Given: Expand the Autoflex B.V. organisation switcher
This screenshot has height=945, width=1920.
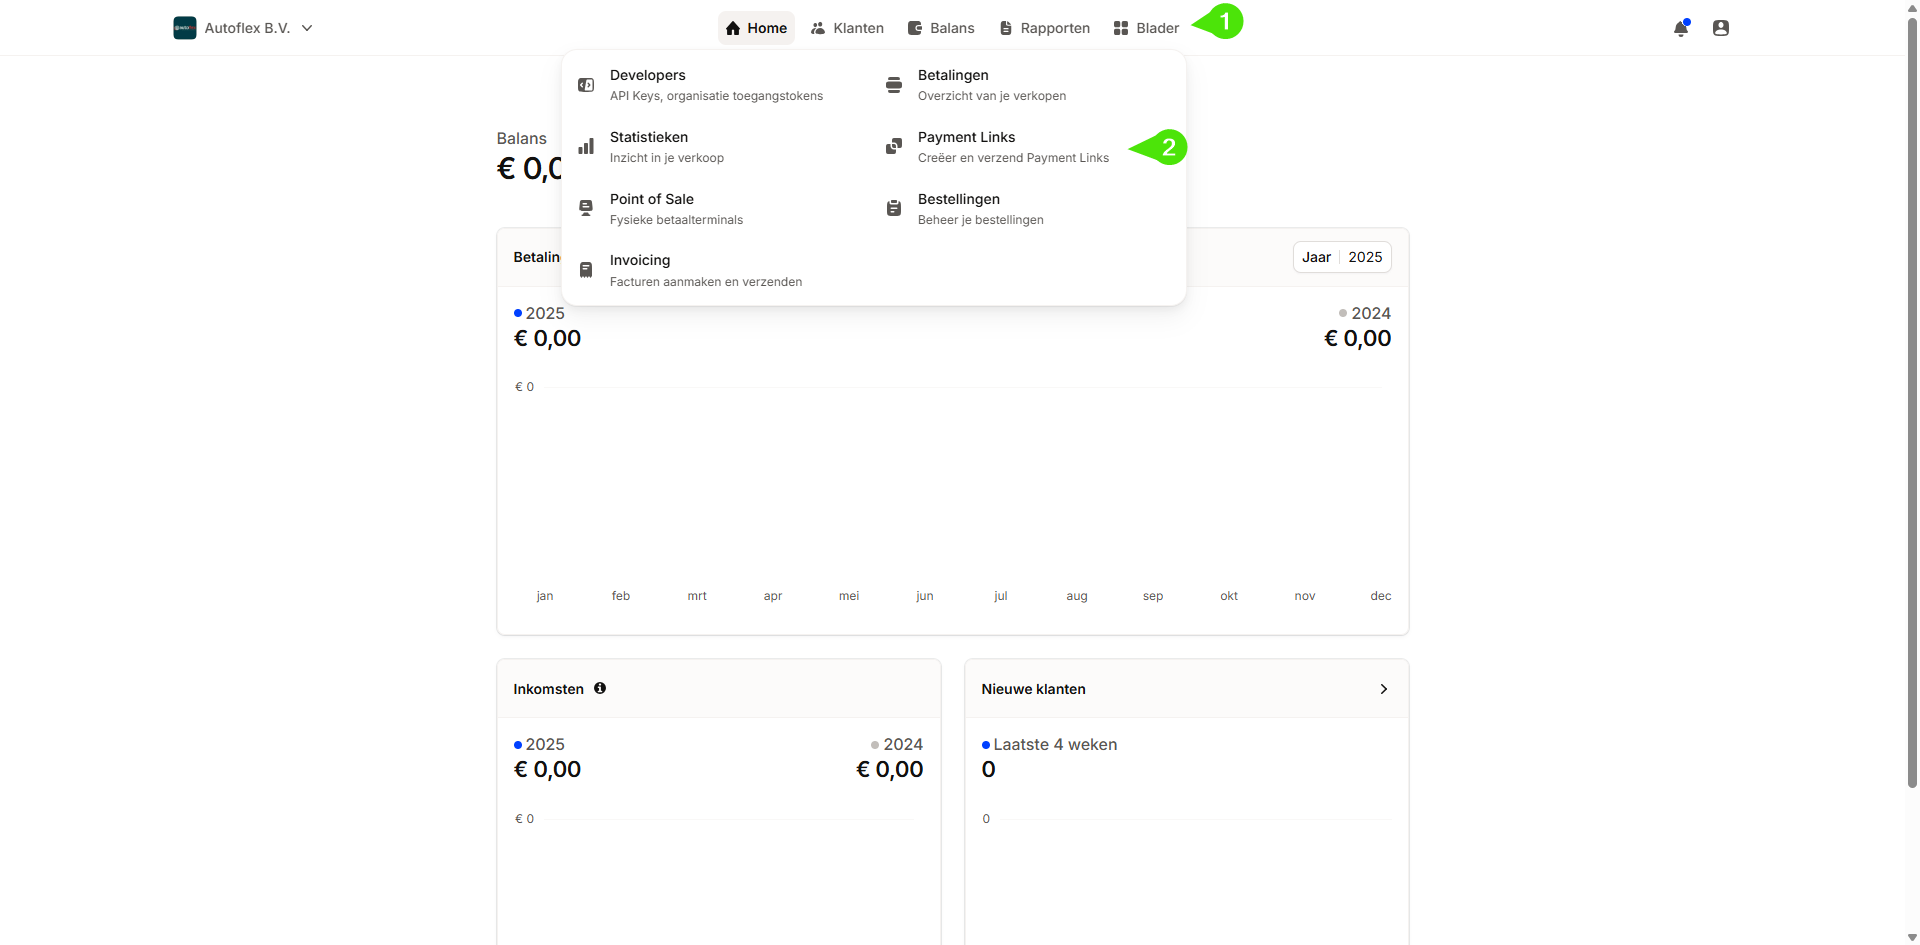Looking at the screenshot, I should [307, 28].
